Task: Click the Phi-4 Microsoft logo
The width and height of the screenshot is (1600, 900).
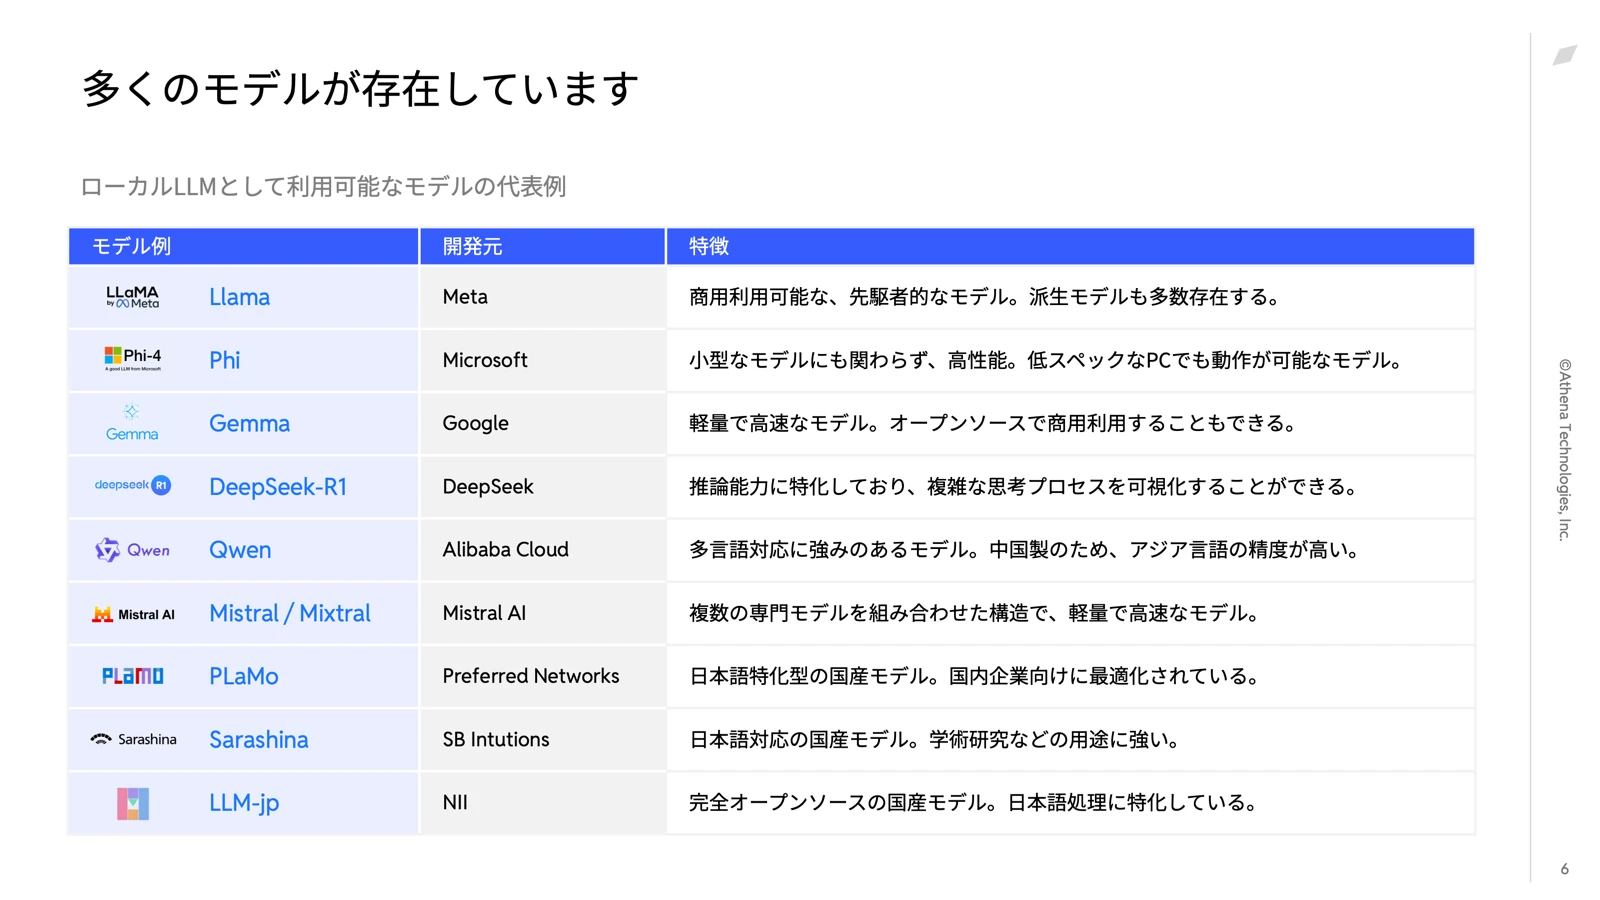Action: pos(132,359)
